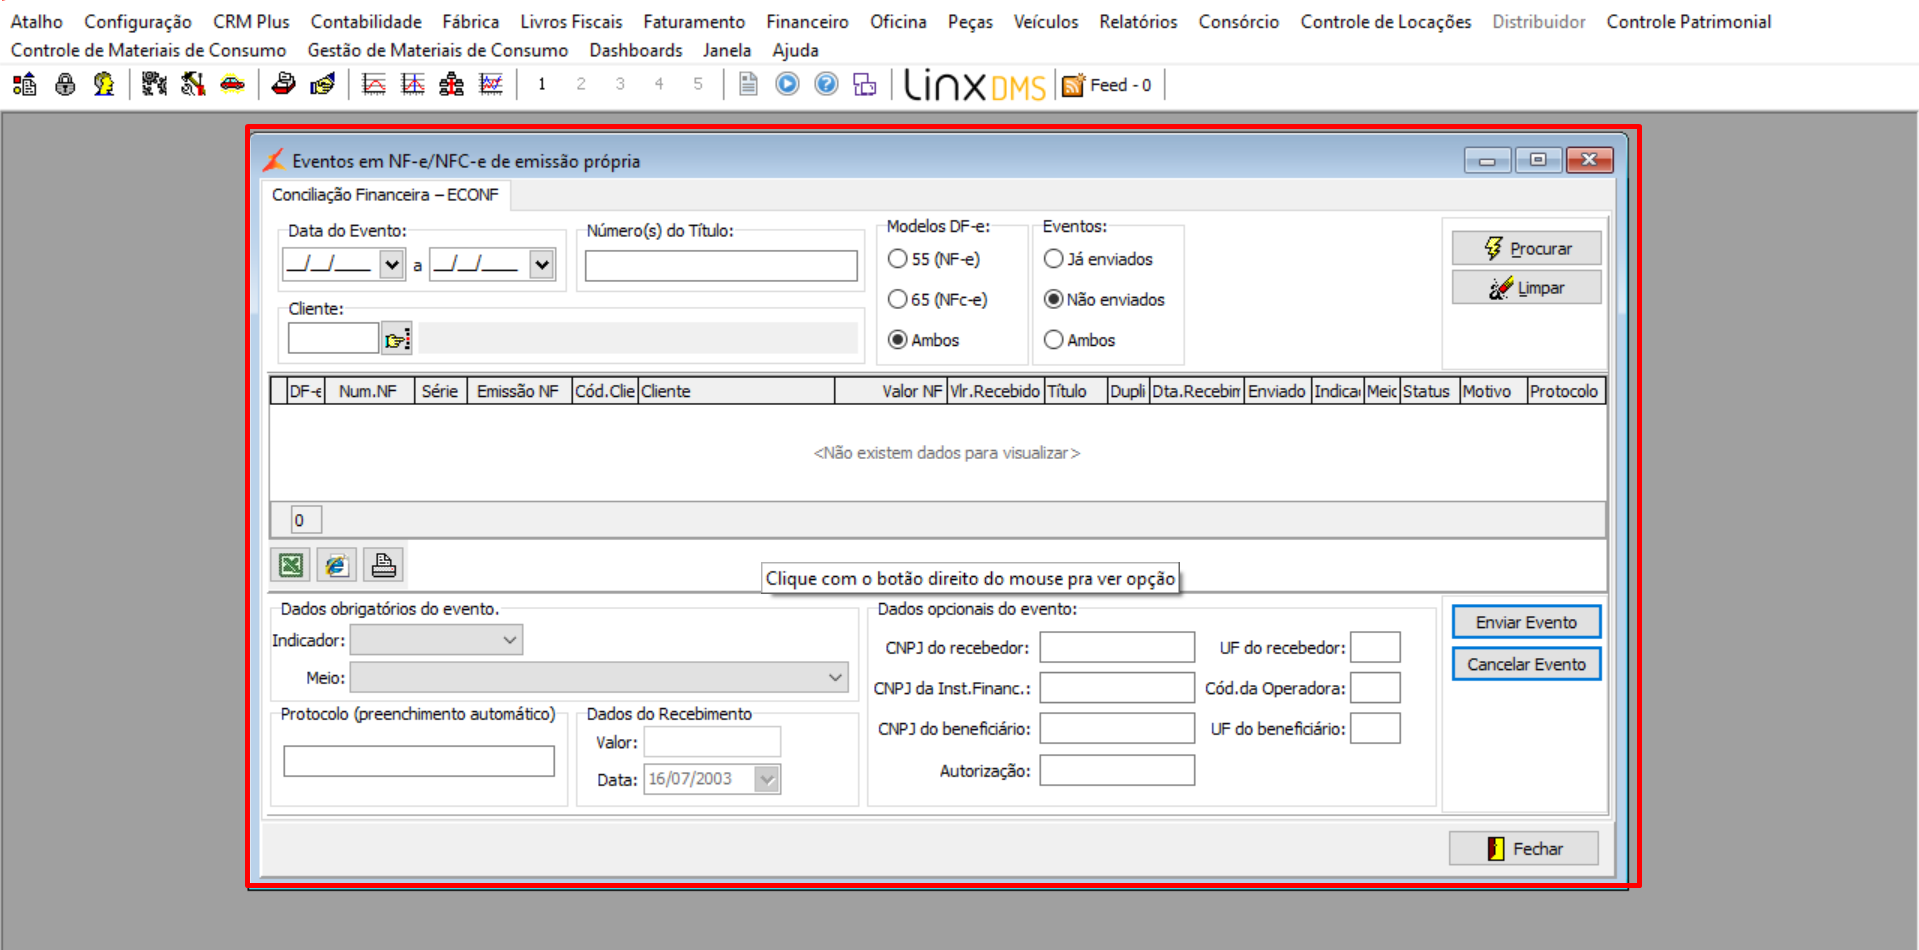Print the grid with printer icon
Viewport: 1919px width, 950px height.
coord(383,566)
